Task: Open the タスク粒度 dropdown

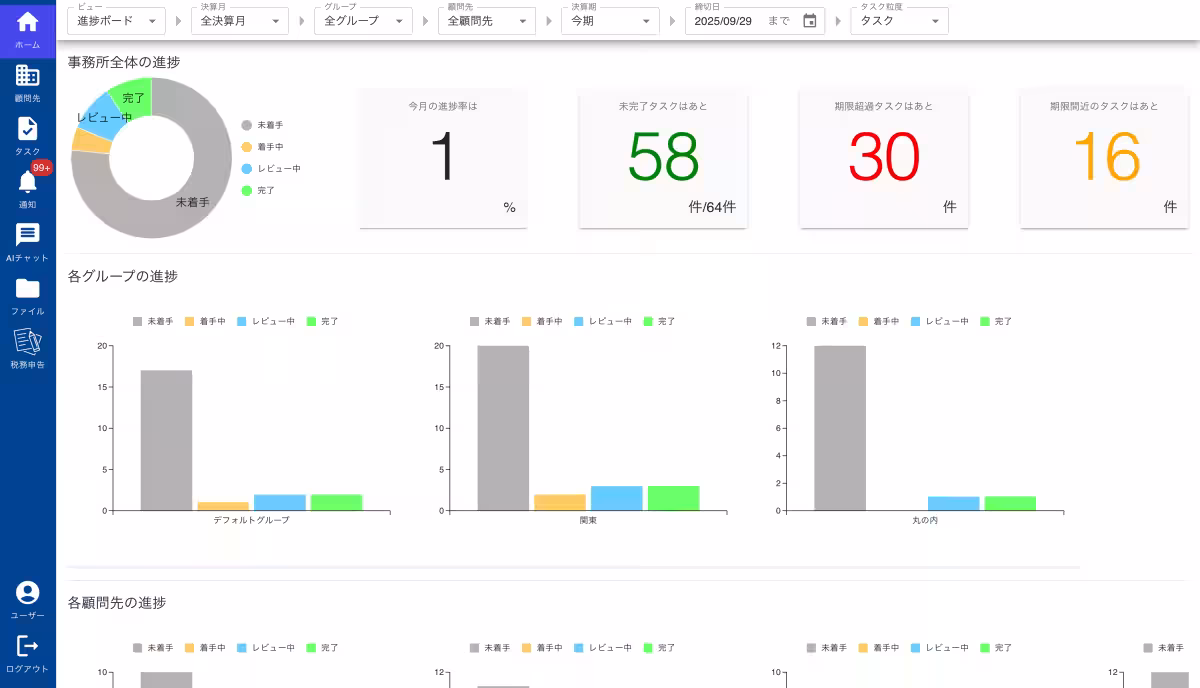Action: point(899,21)
